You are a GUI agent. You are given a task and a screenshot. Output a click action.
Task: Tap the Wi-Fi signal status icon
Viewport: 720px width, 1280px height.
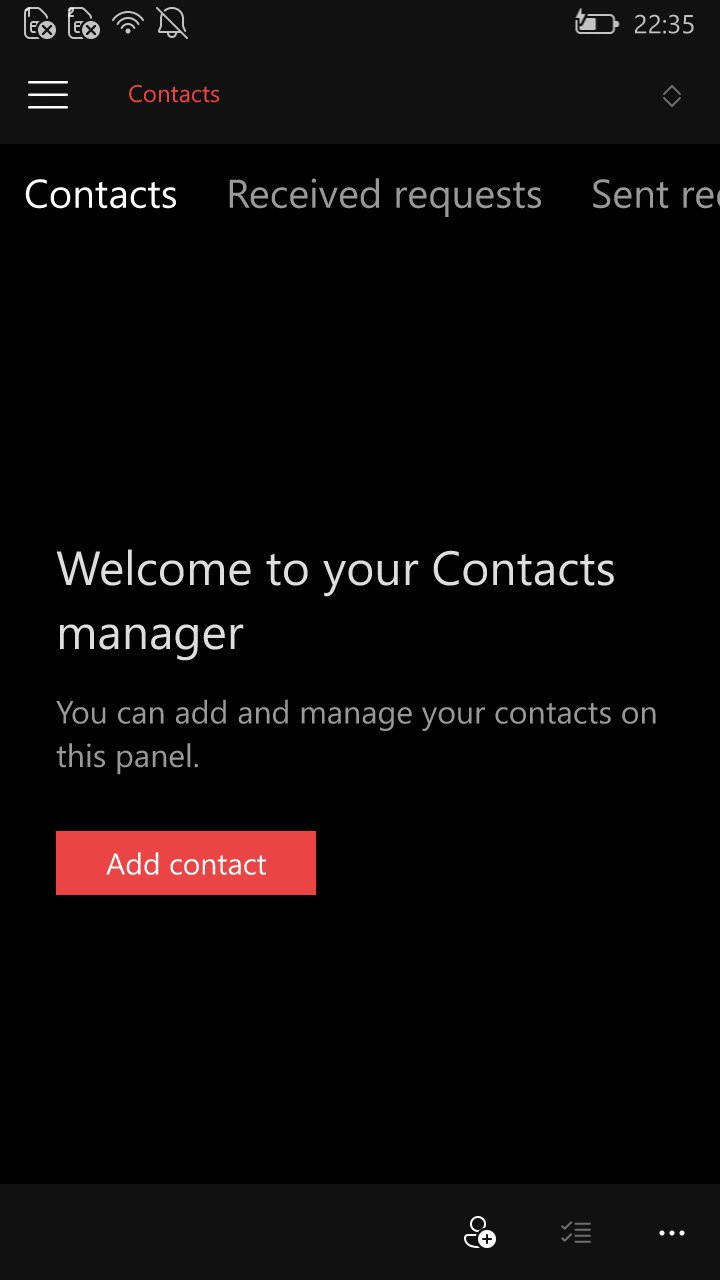click(129, 23)
